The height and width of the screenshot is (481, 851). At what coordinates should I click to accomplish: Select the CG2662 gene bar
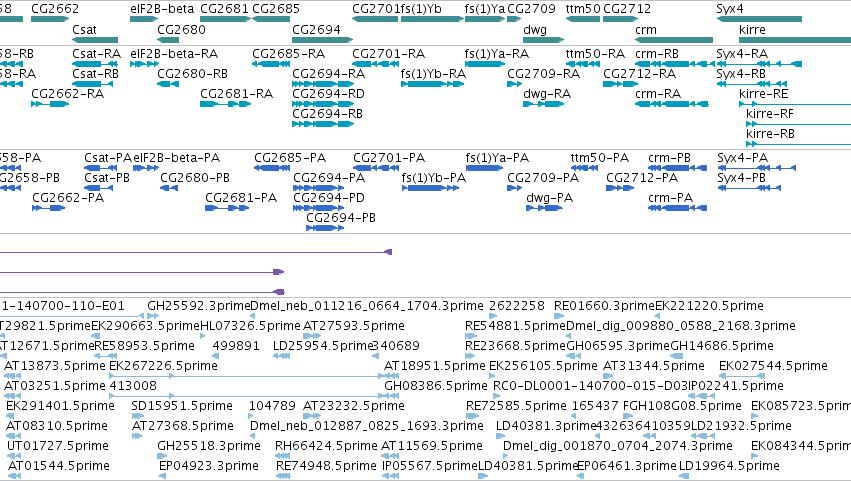[50, 19]
